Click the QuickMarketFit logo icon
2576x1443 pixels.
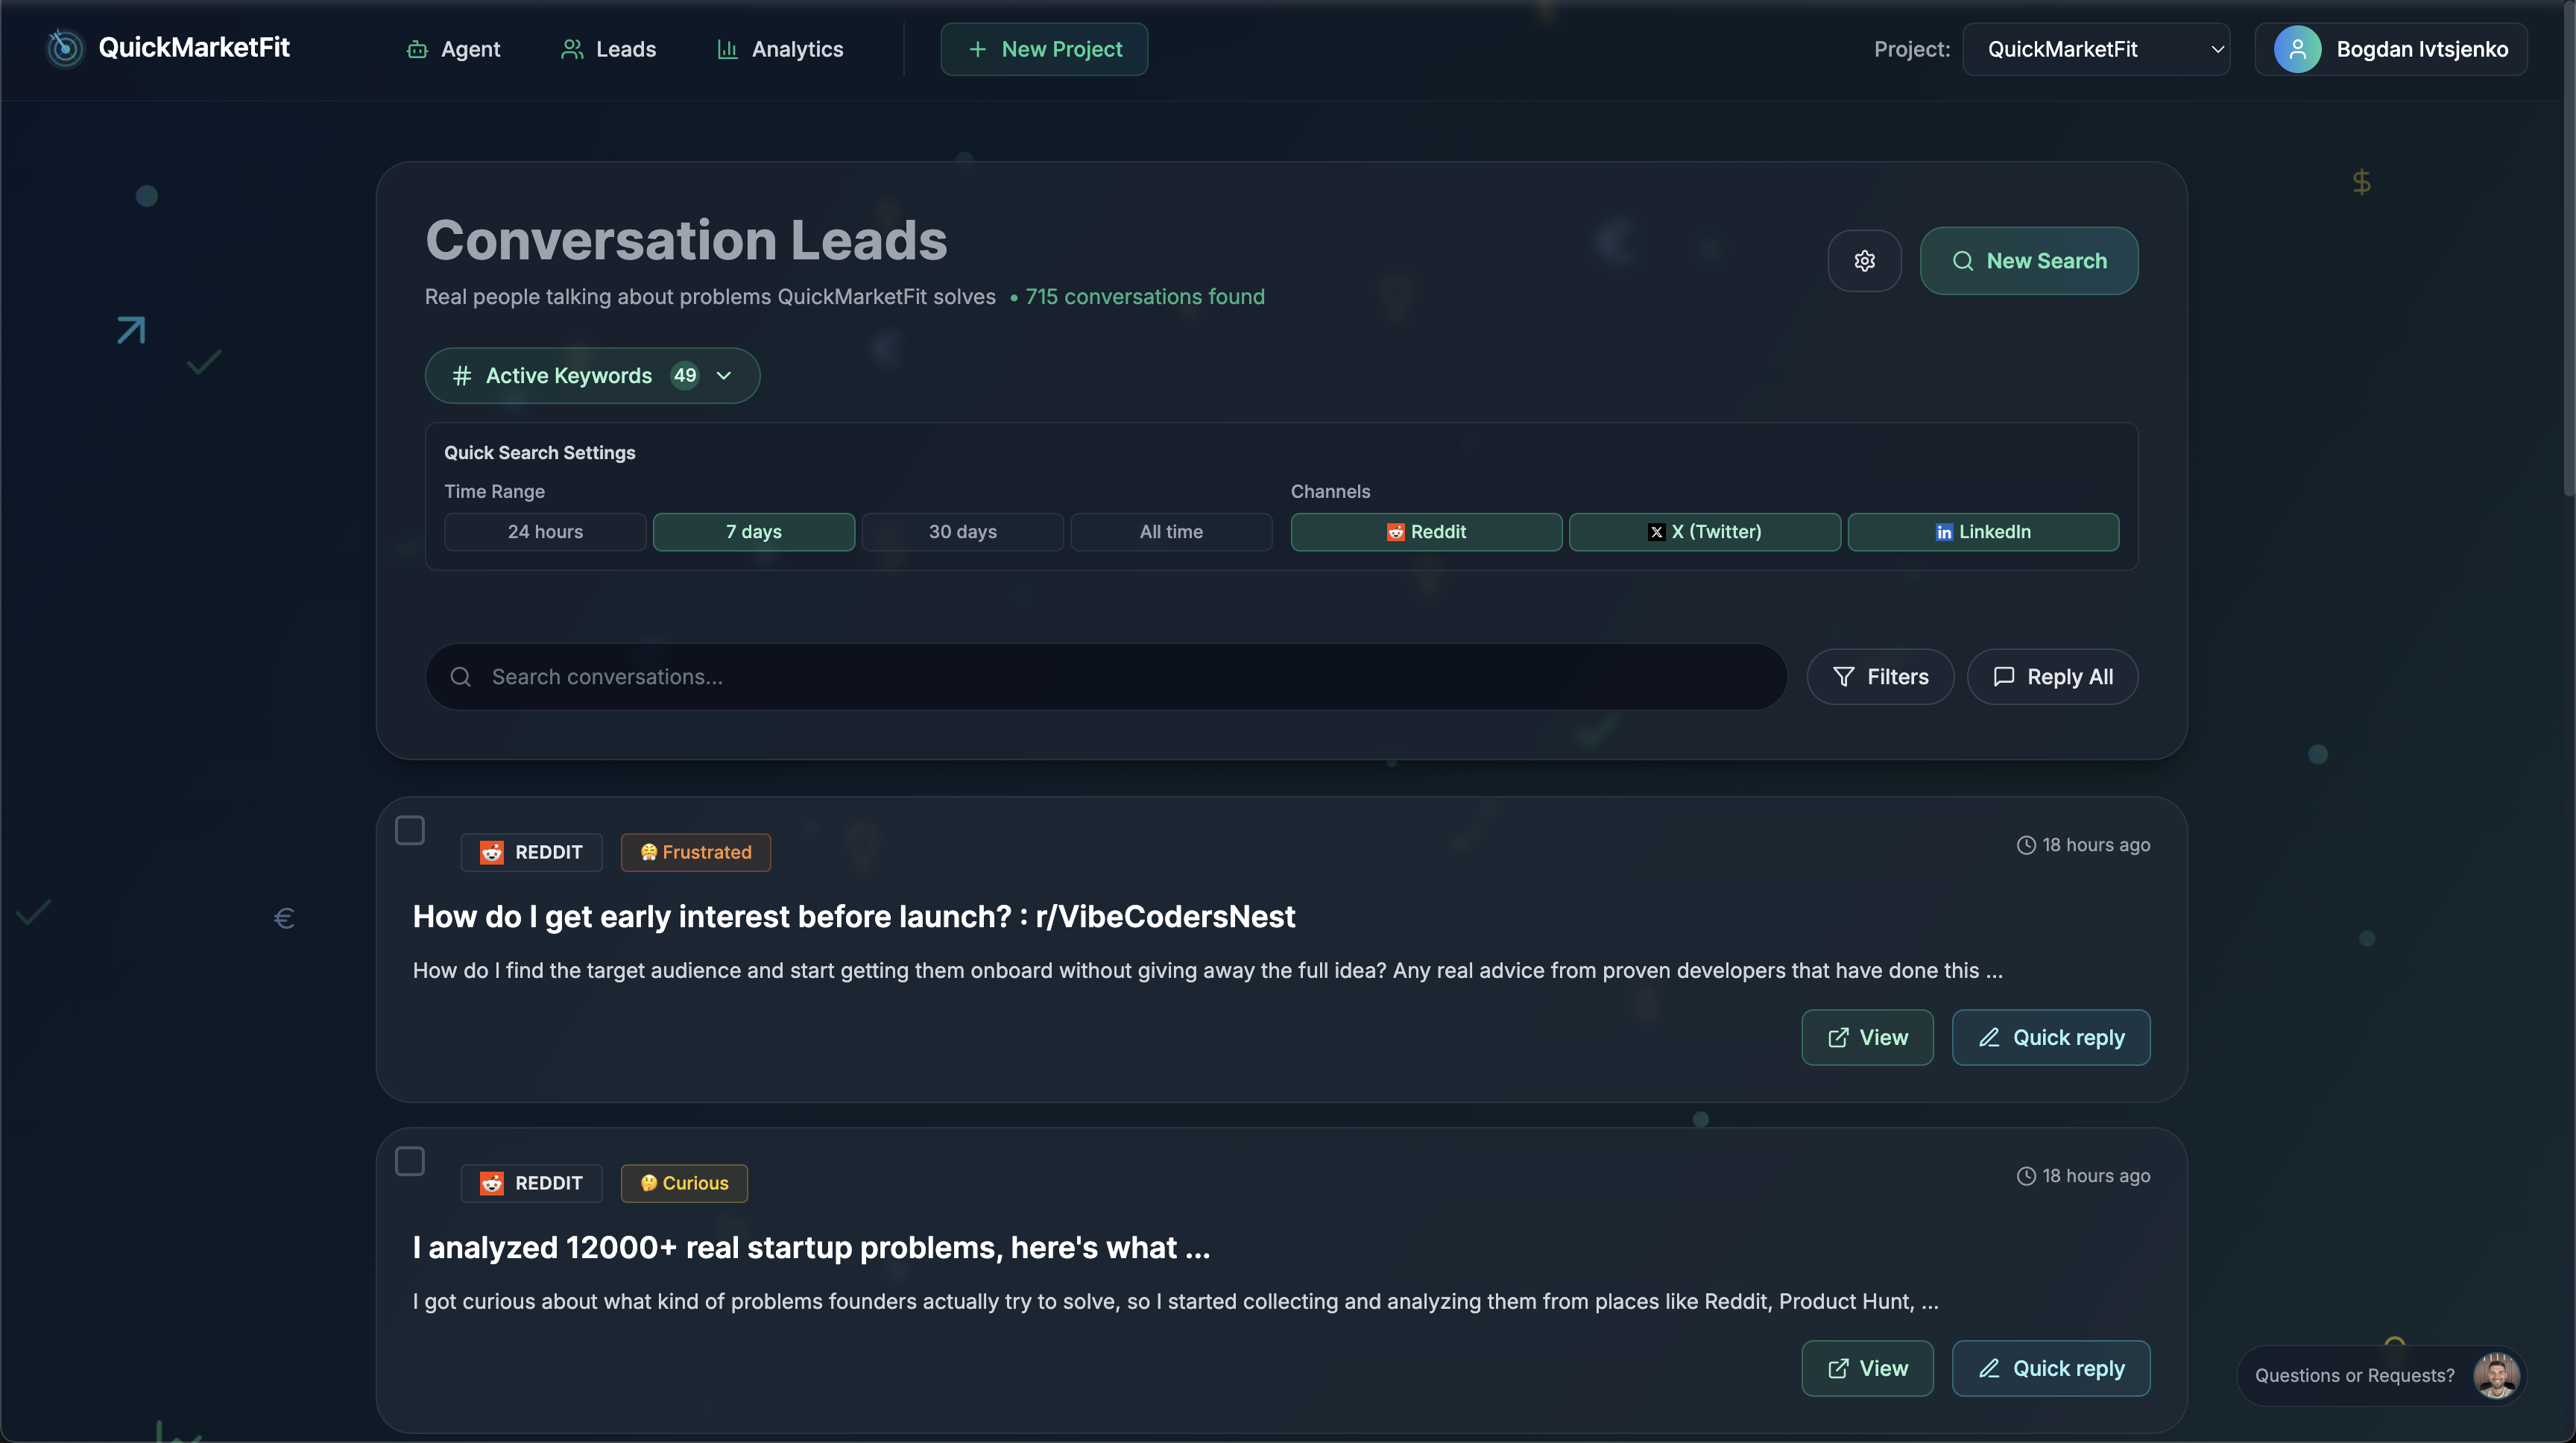pos(64,48)
